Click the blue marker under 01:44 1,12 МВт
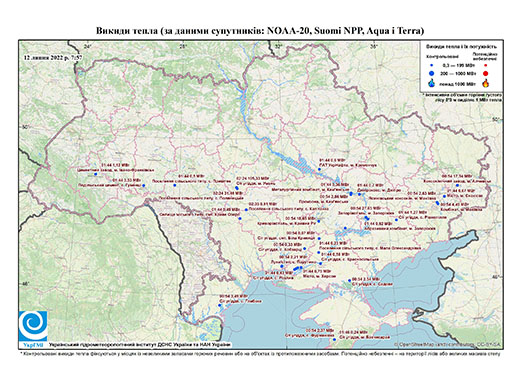 pos(95,174)
